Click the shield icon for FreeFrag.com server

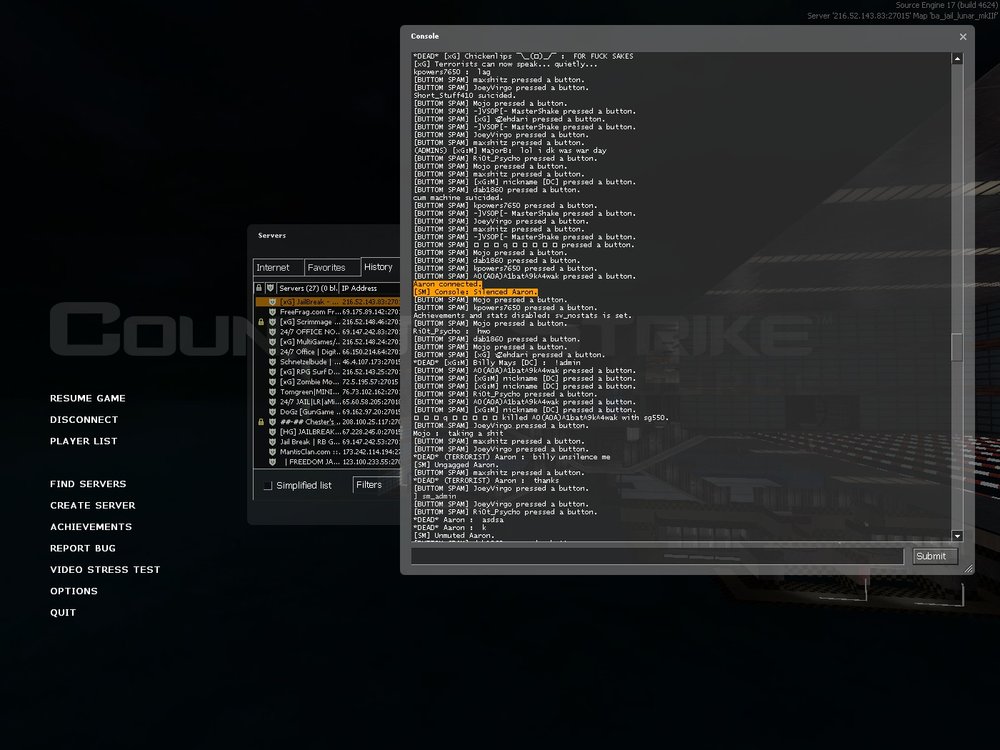pos(272,312)
